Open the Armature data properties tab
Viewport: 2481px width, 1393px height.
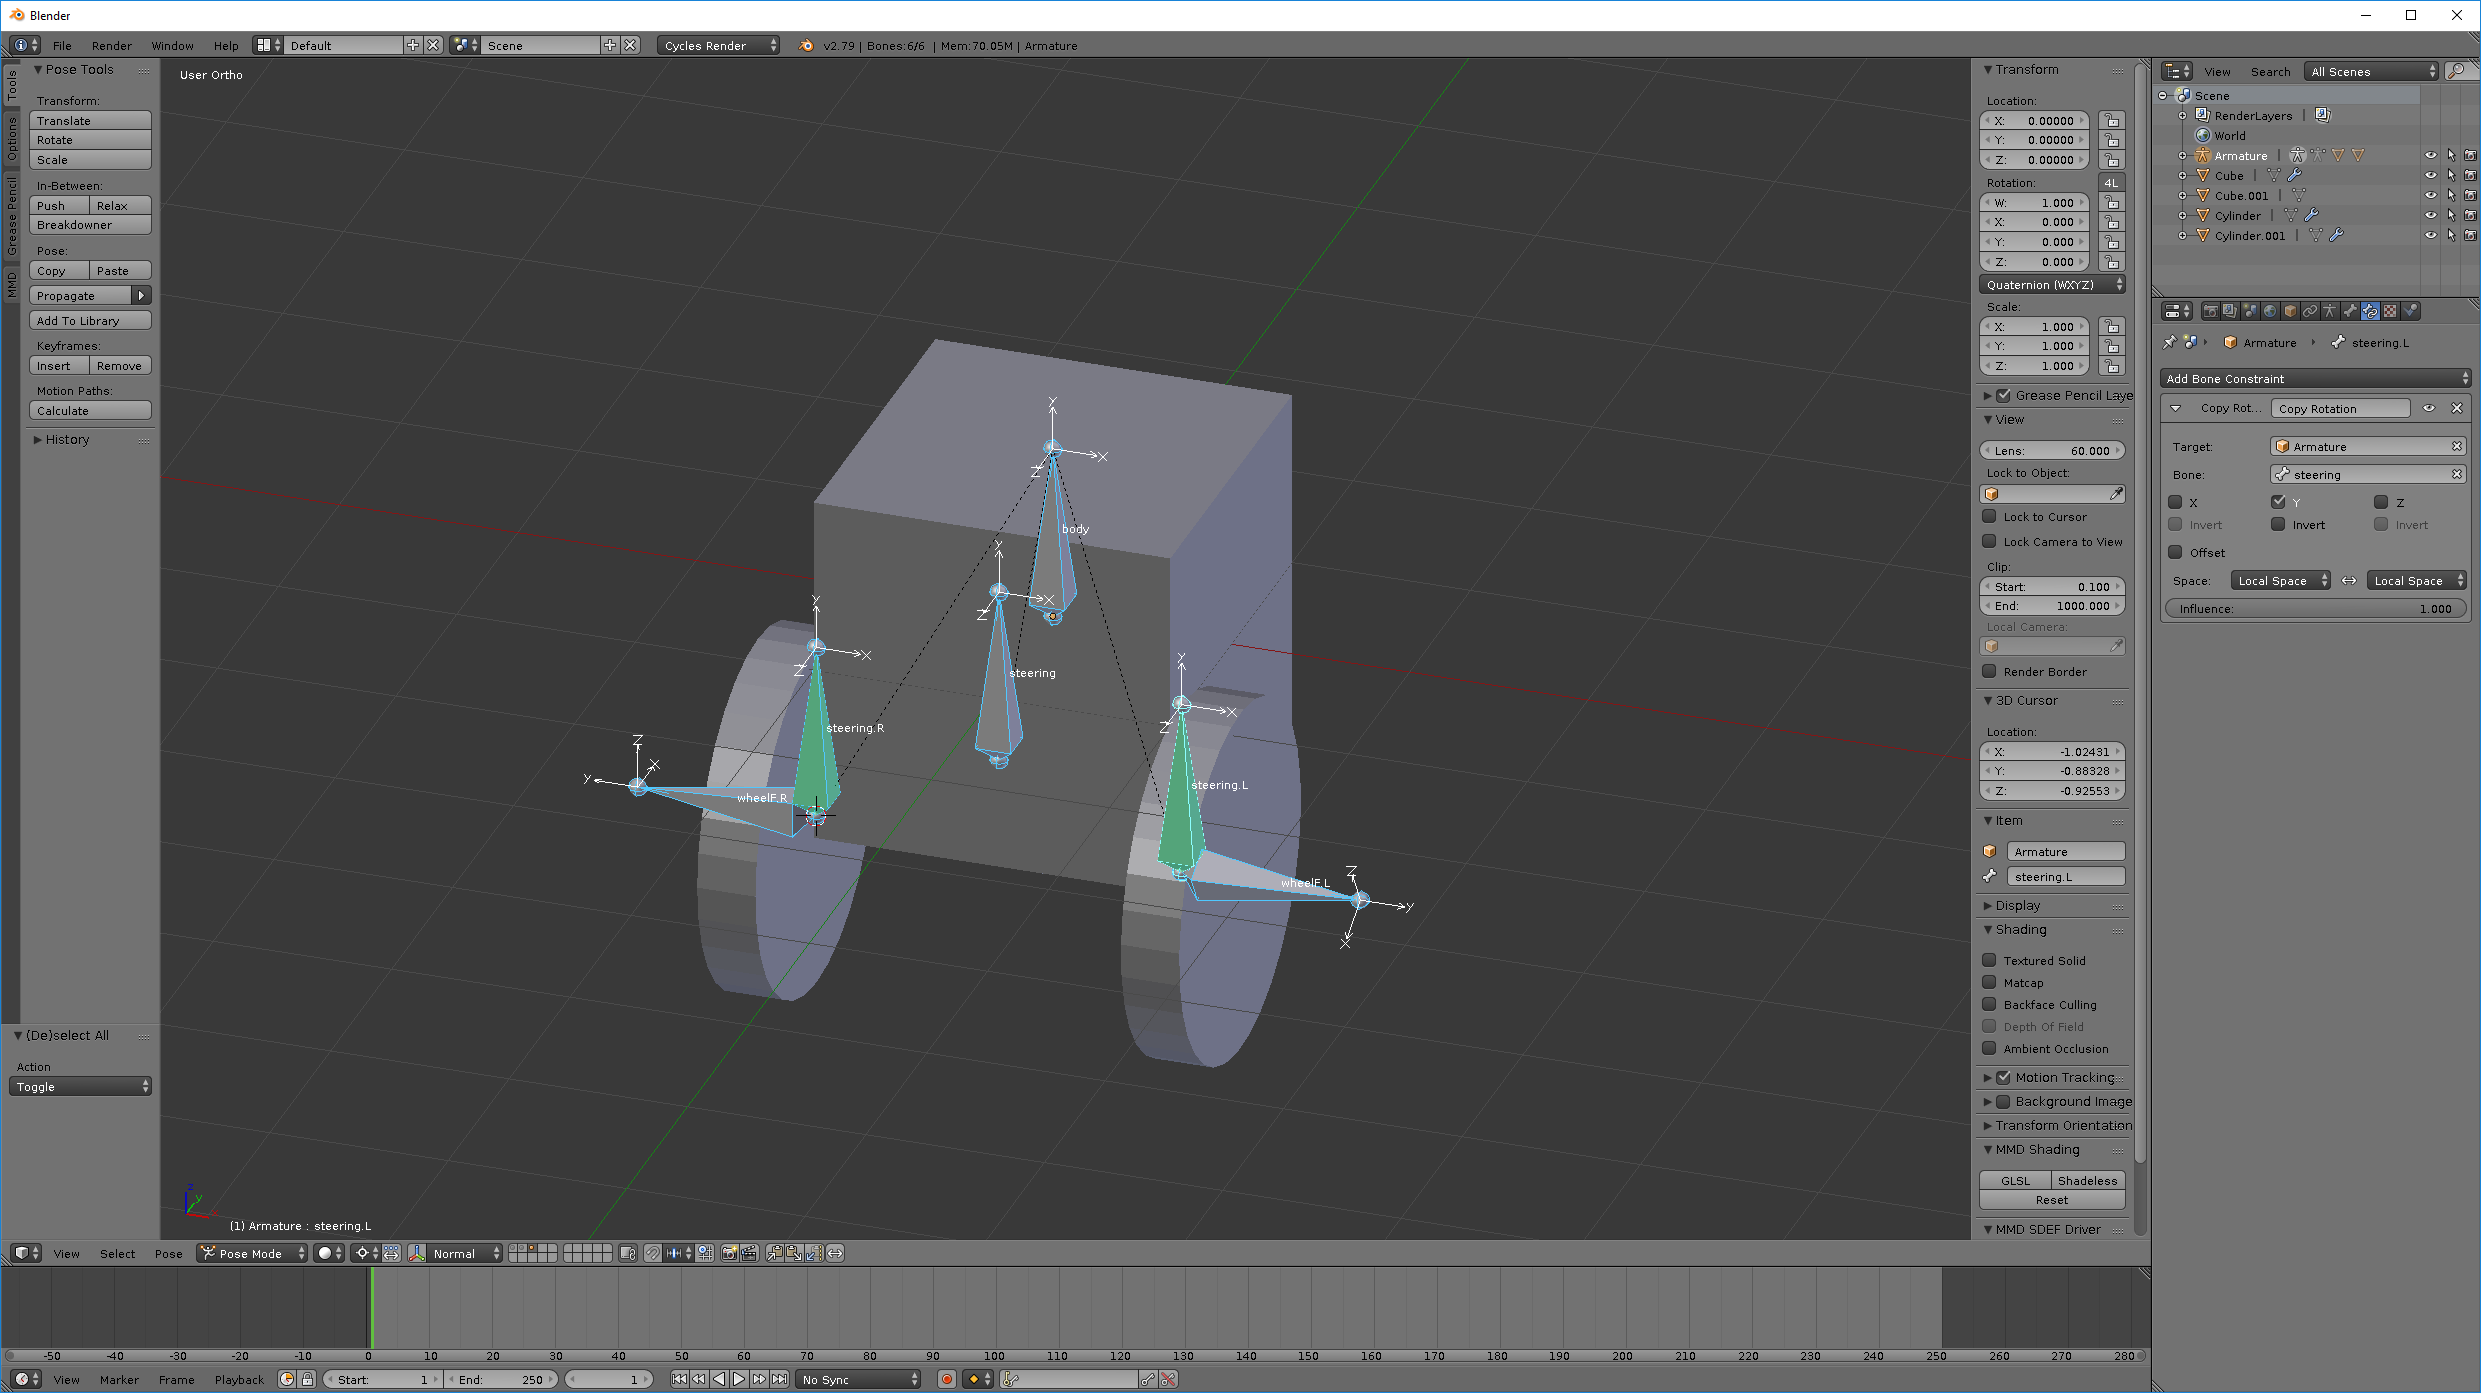point(2330,311)
